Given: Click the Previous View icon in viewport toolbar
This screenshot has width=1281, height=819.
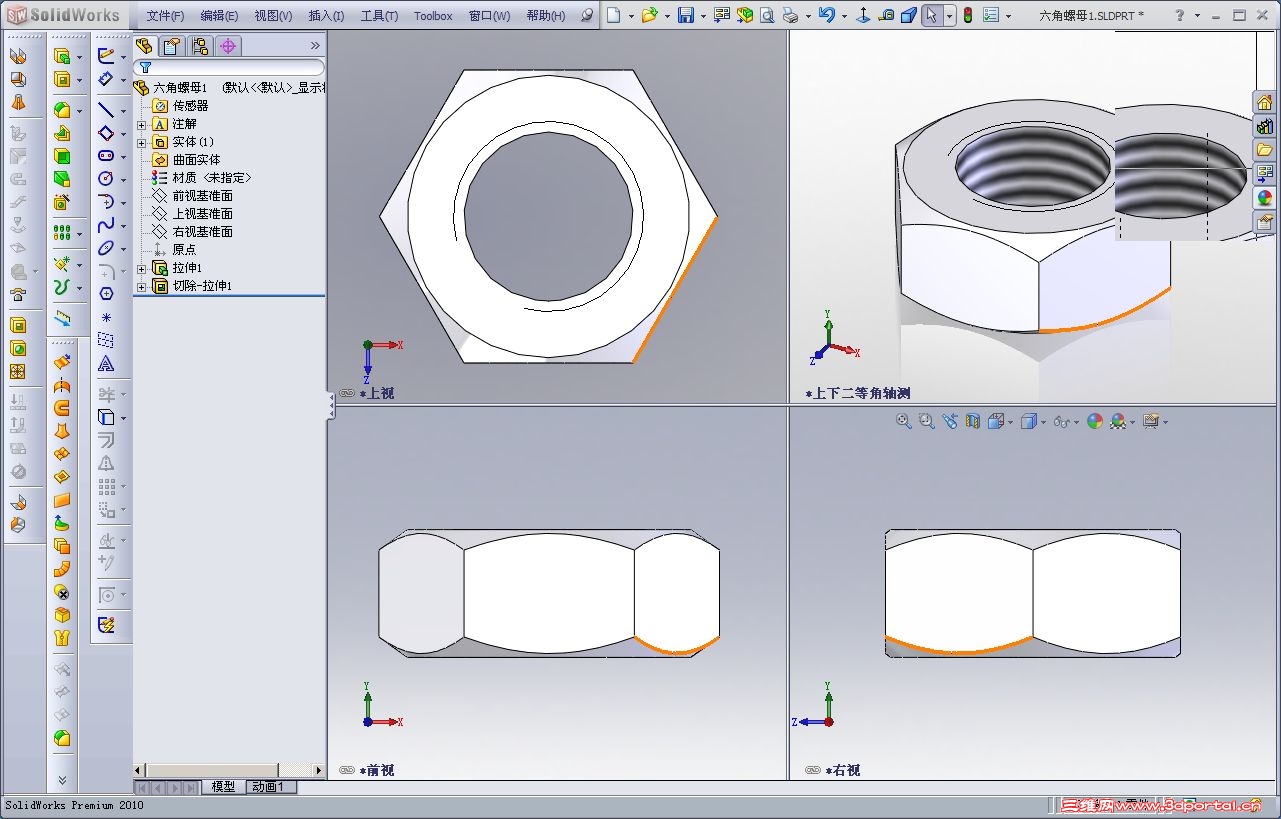Looking at the screenshot, I should point(950,422).
